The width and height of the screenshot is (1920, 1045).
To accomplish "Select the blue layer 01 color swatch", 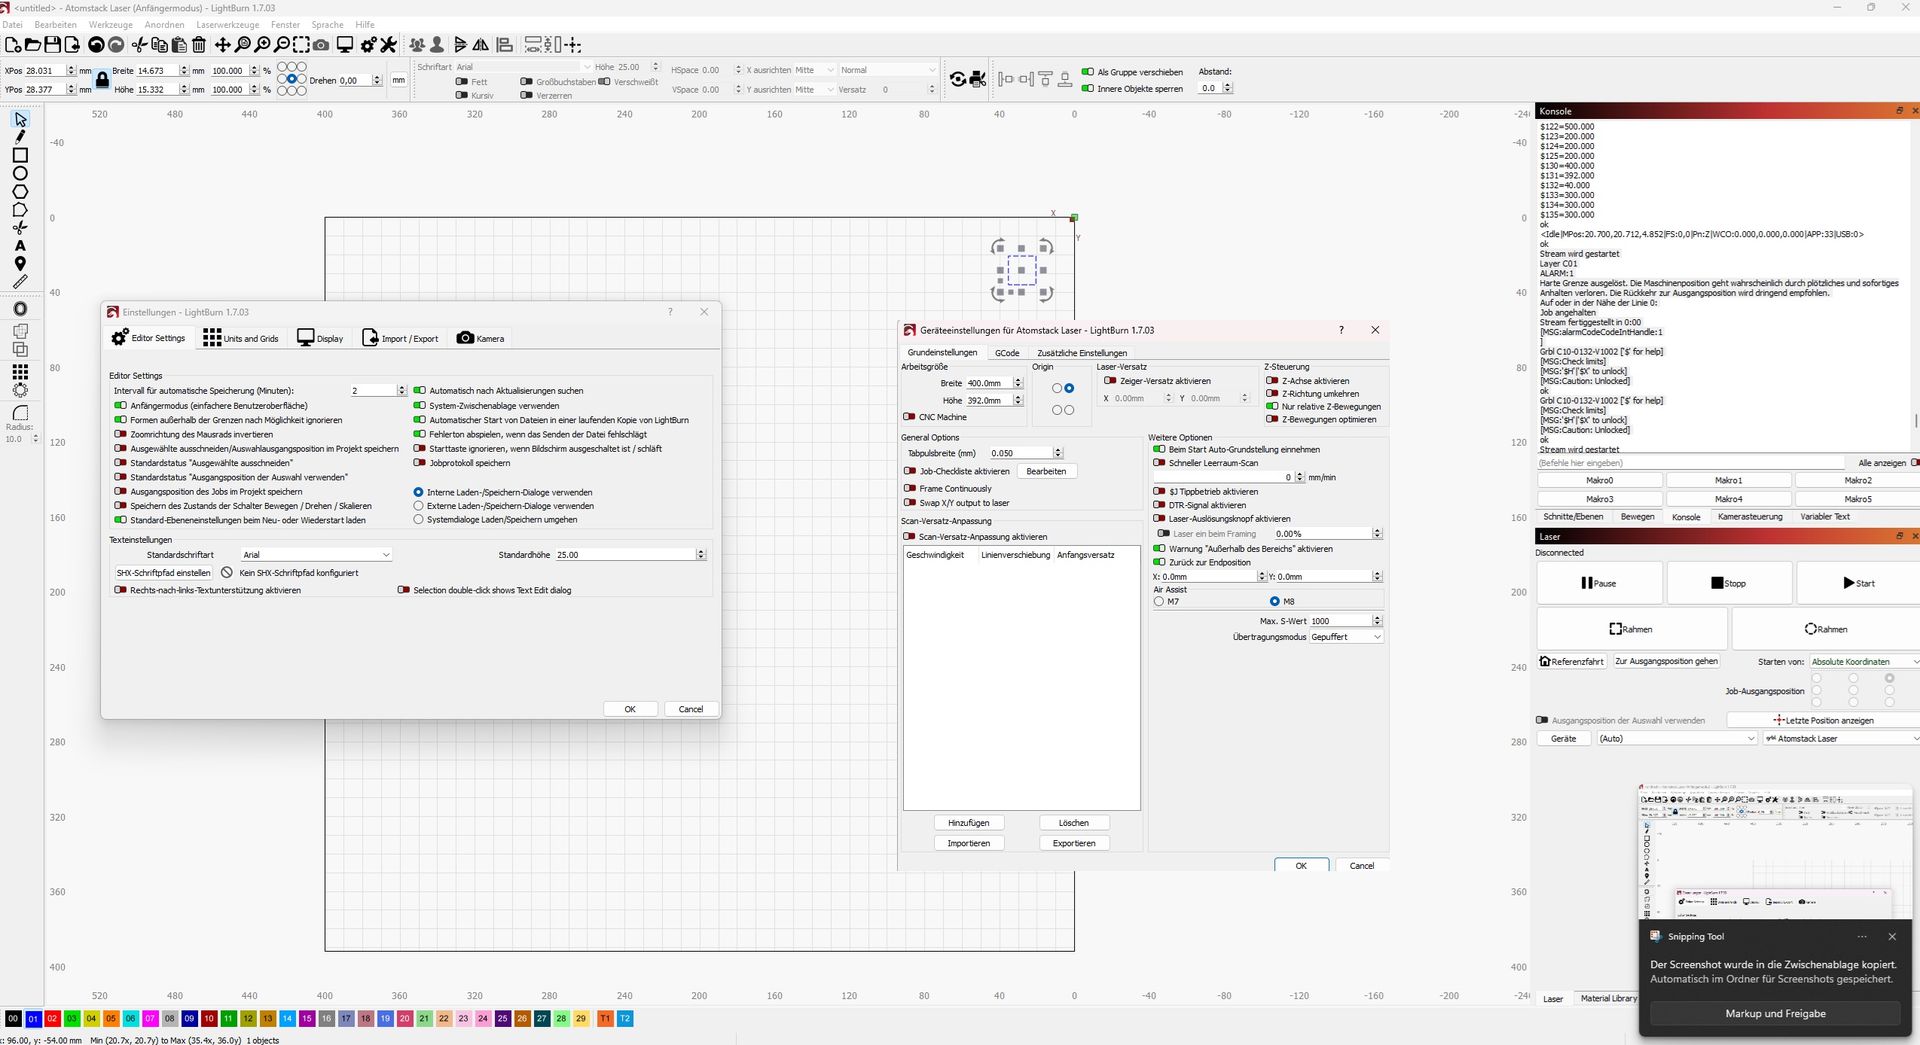I will [x=33, y=1018].
